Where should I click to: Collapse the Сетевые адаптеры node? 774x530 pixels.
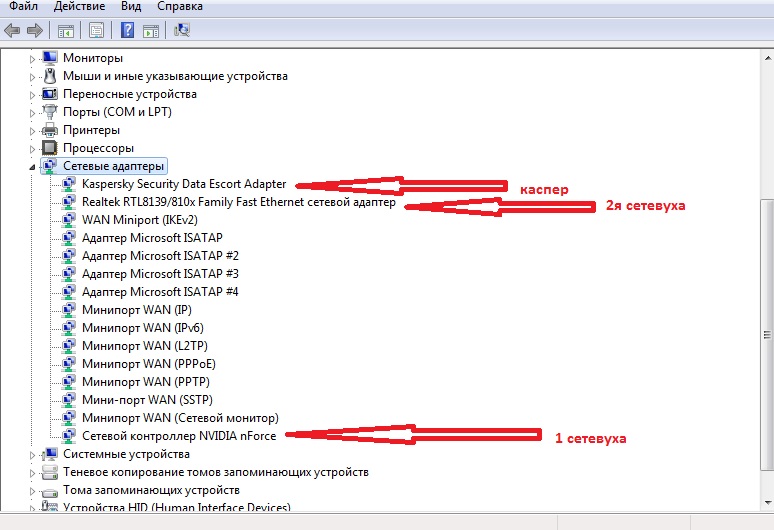click(32, 167)
